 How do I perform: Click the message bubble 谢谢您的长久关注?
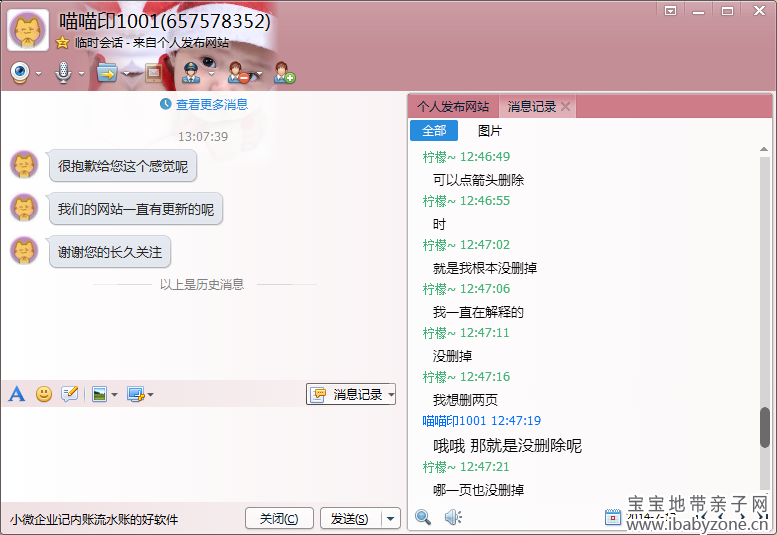pos(110,252)
